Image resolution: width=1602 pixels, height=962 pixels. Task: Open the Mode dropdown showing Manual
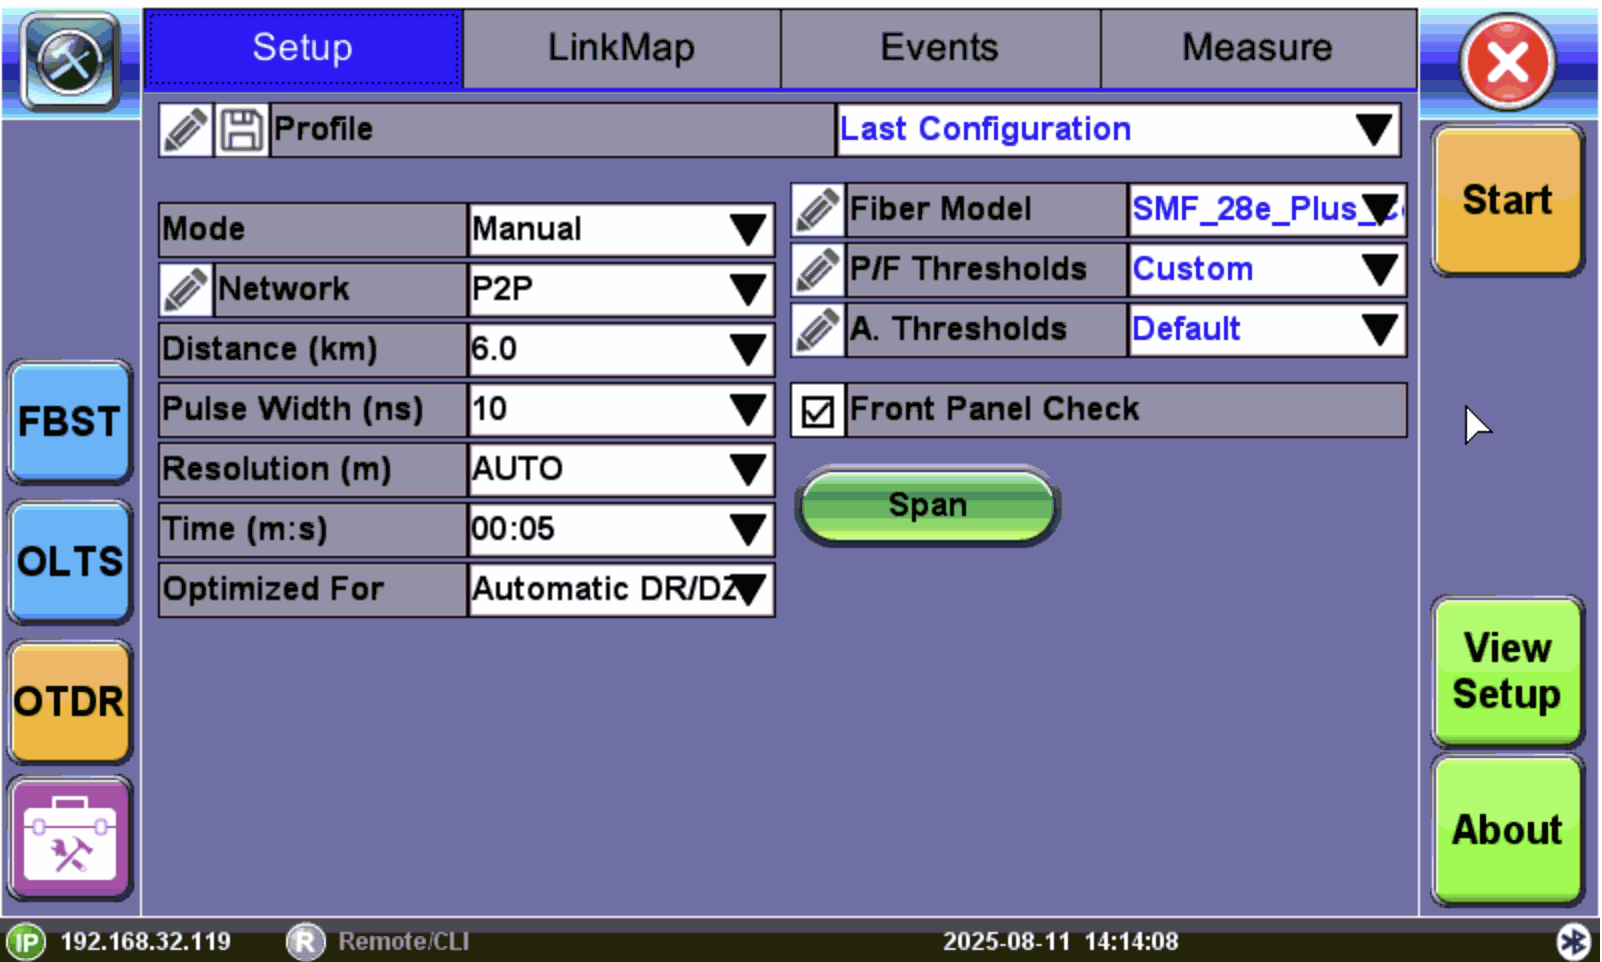(x=620, y=230)
